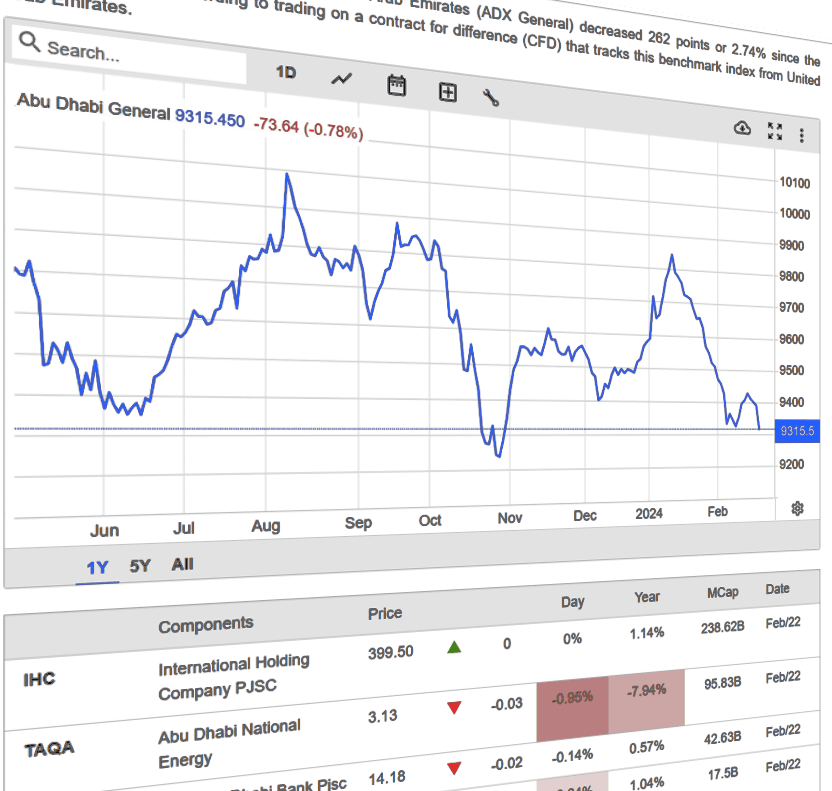Image resolution: width=832 pixels, height=791 pixels.
Task: Download chart with cloud icon
Action: tap(742, 128)
